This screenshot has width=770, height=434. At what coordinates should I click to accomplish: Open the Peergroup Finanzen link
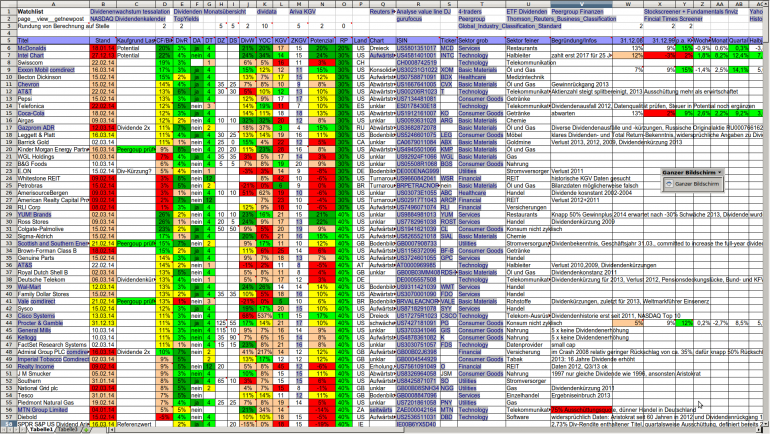coord(578,11)
